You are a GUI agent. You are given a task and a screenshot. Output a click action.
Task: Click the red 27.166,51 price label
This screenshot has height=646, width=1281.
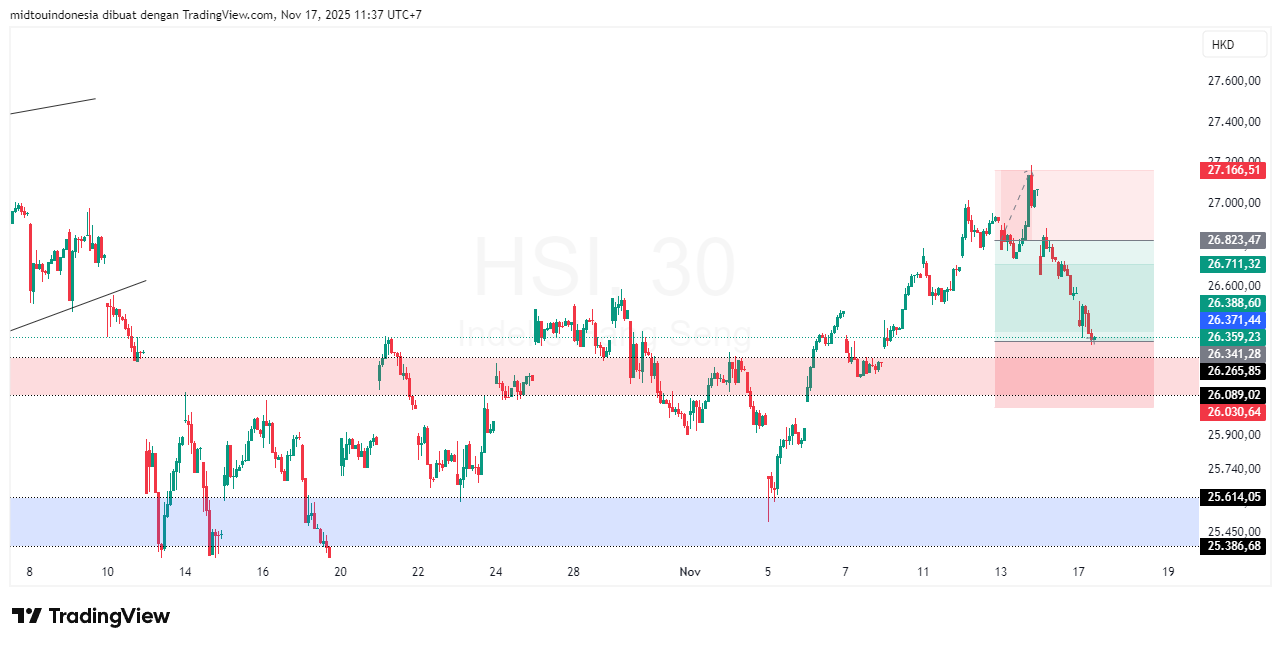coord(1233,170)
